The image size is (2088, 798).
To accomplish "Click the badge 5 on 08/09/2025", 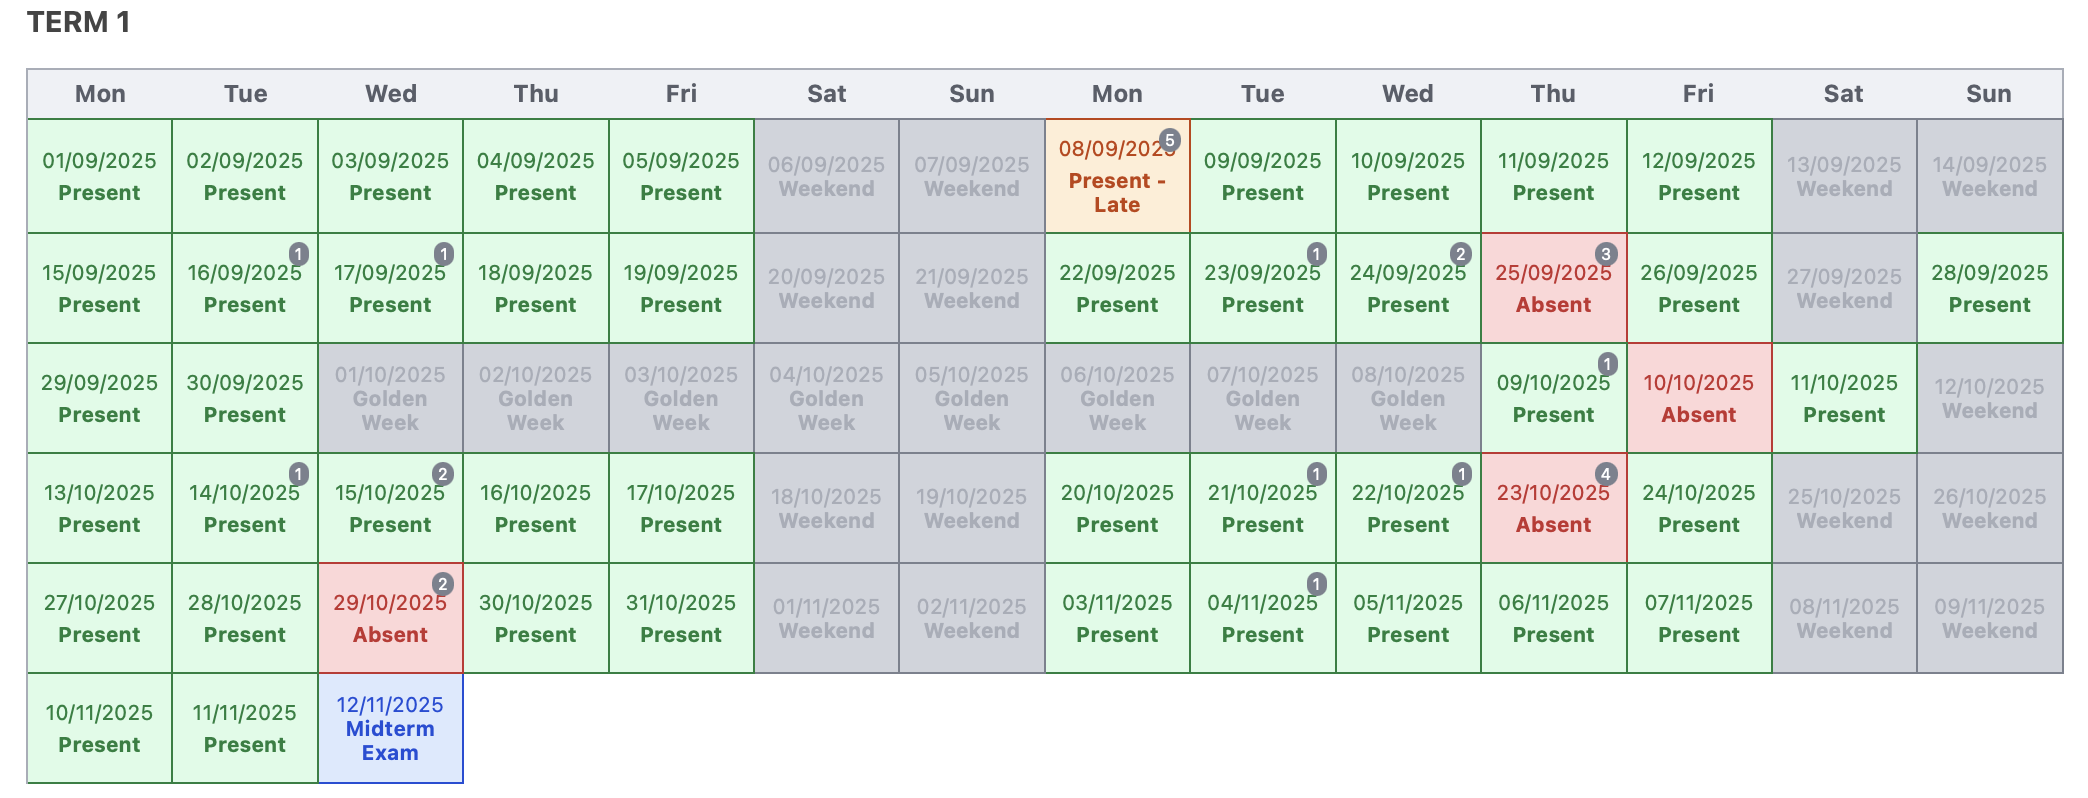I will (1169, 140).
